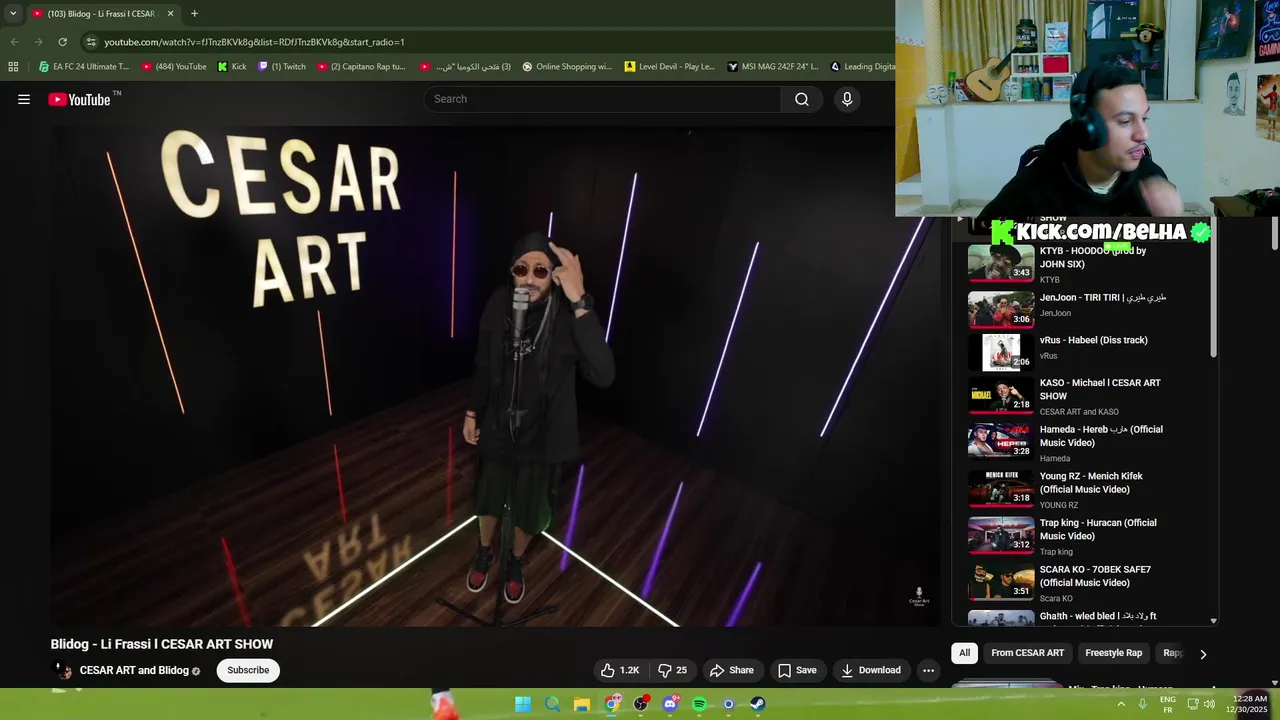The width and height of the screenshot is (1280, 720).
Task: Play KTYB - HOODOO from the playlist
Action: click(x=1084, y=264)
